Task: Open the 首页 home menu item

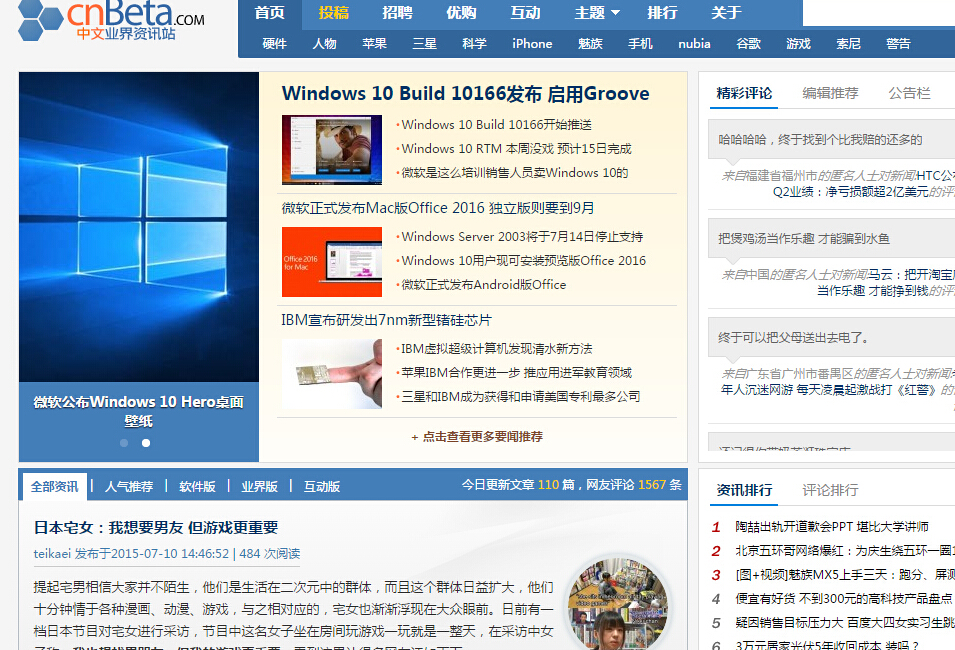Action: tap(270, 13)
